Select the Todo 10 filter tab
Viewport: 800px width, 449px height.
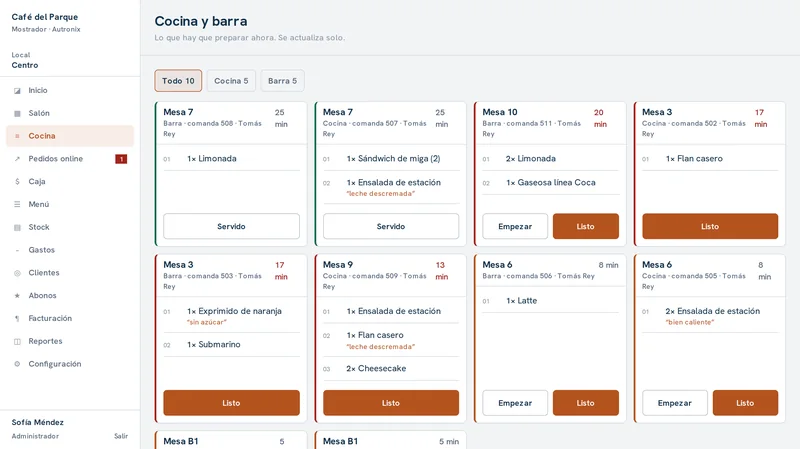[x=178, y=81]
